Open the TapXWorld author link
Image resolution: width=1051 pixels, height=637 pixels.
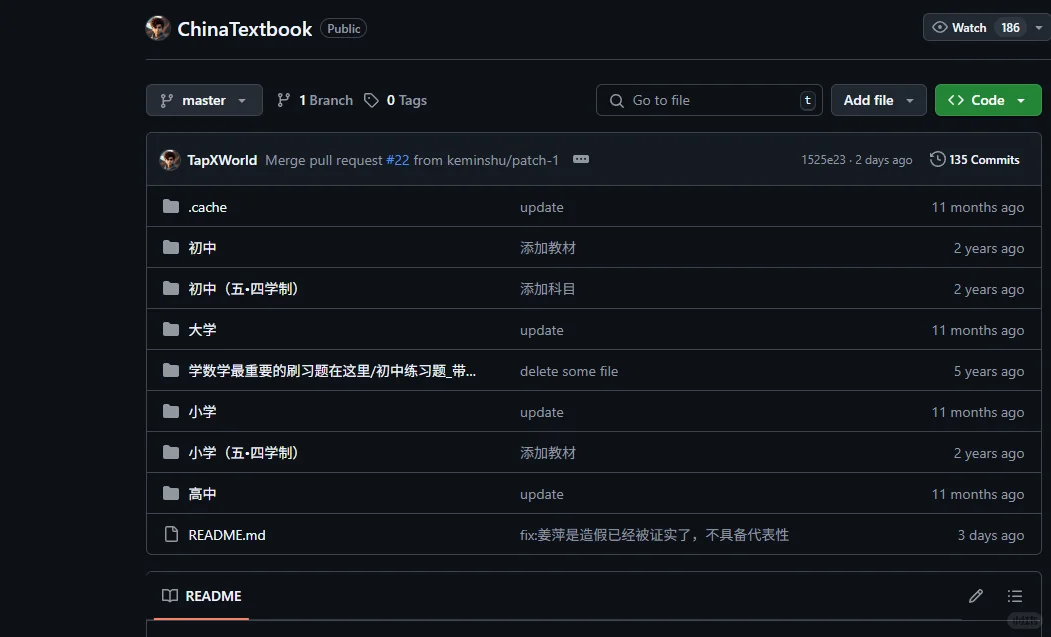click(222, 160)
